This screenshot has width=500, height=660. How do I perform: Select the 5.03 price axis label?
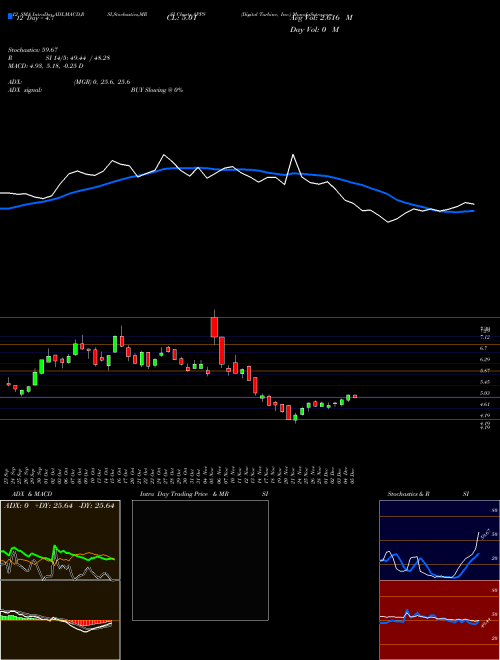[x=484, y=393]
